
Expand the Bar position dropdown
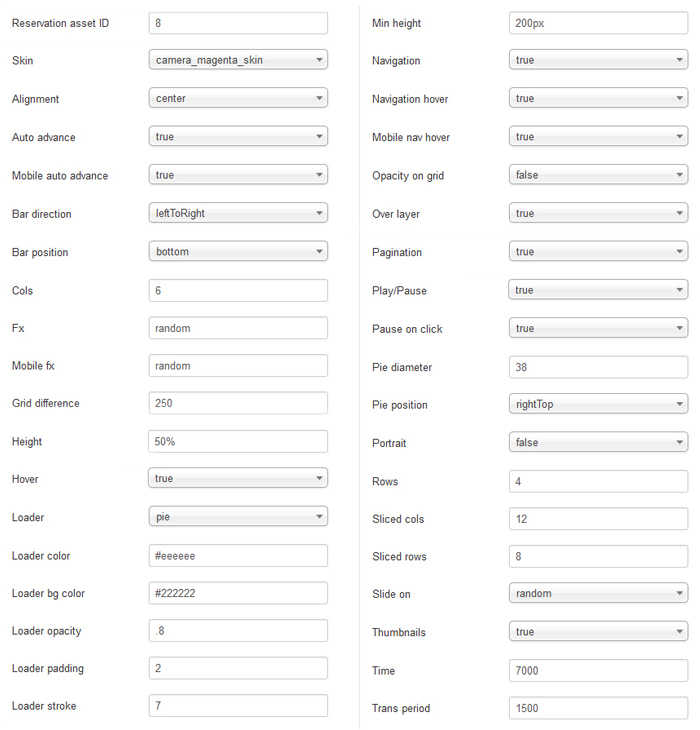(x=238, y=252)
